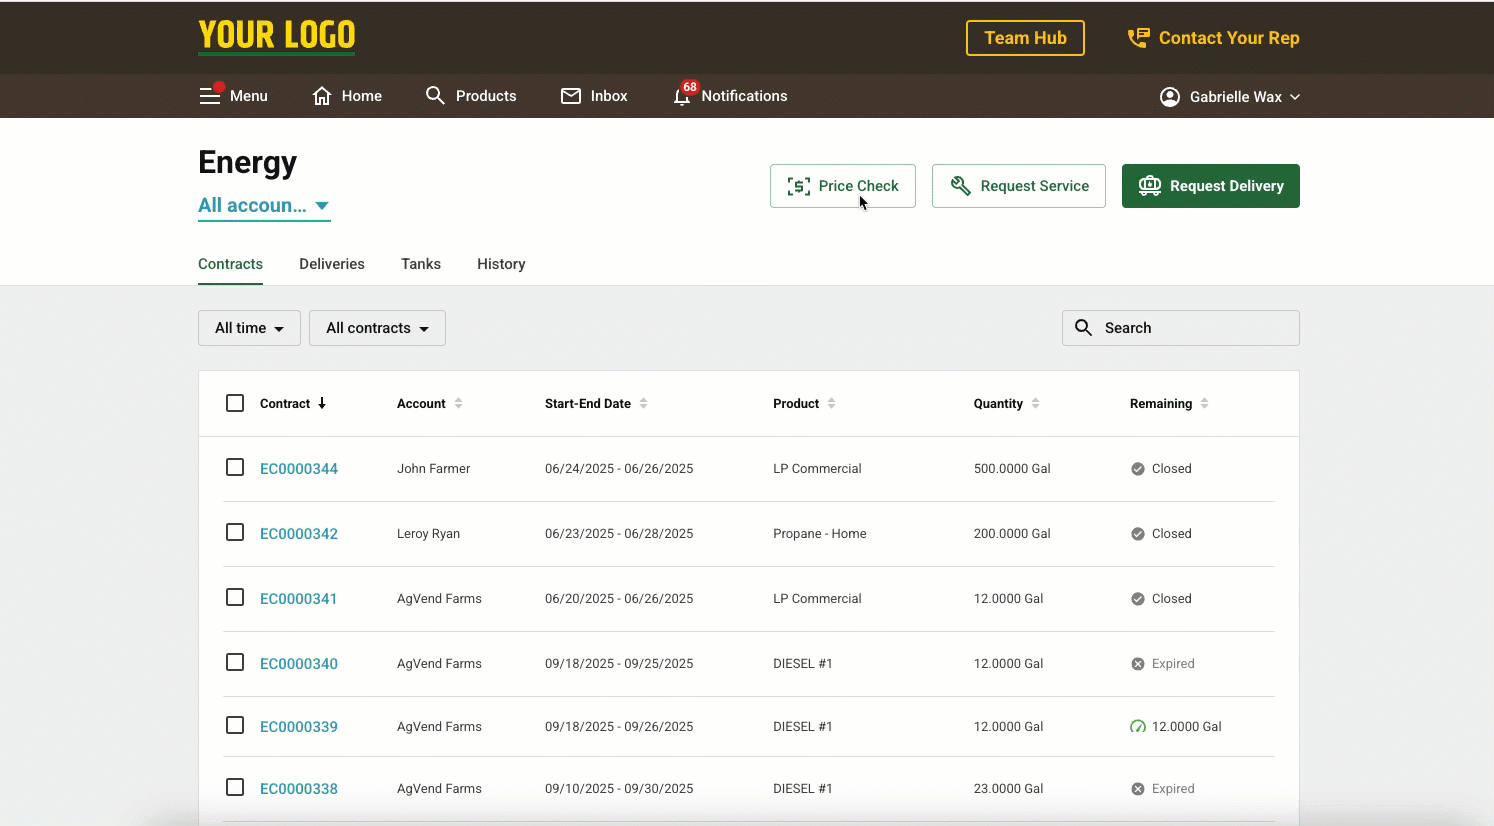
Task: Click date range 06/23/2025 - 06/28/2025
Action: coord(619,534)
